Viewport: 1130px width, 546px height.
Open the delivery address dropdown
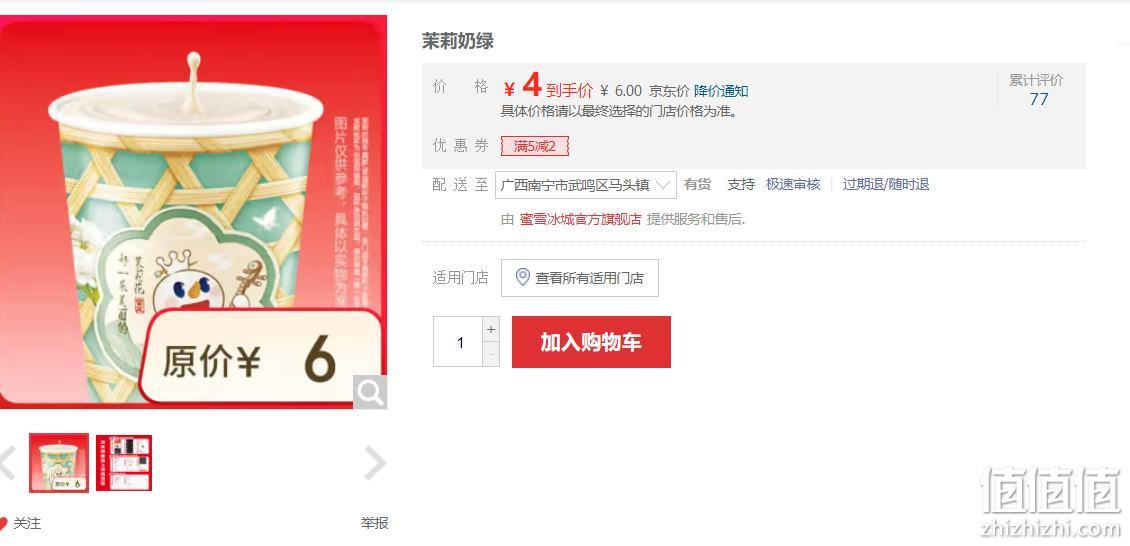click(x=585, y=184)
